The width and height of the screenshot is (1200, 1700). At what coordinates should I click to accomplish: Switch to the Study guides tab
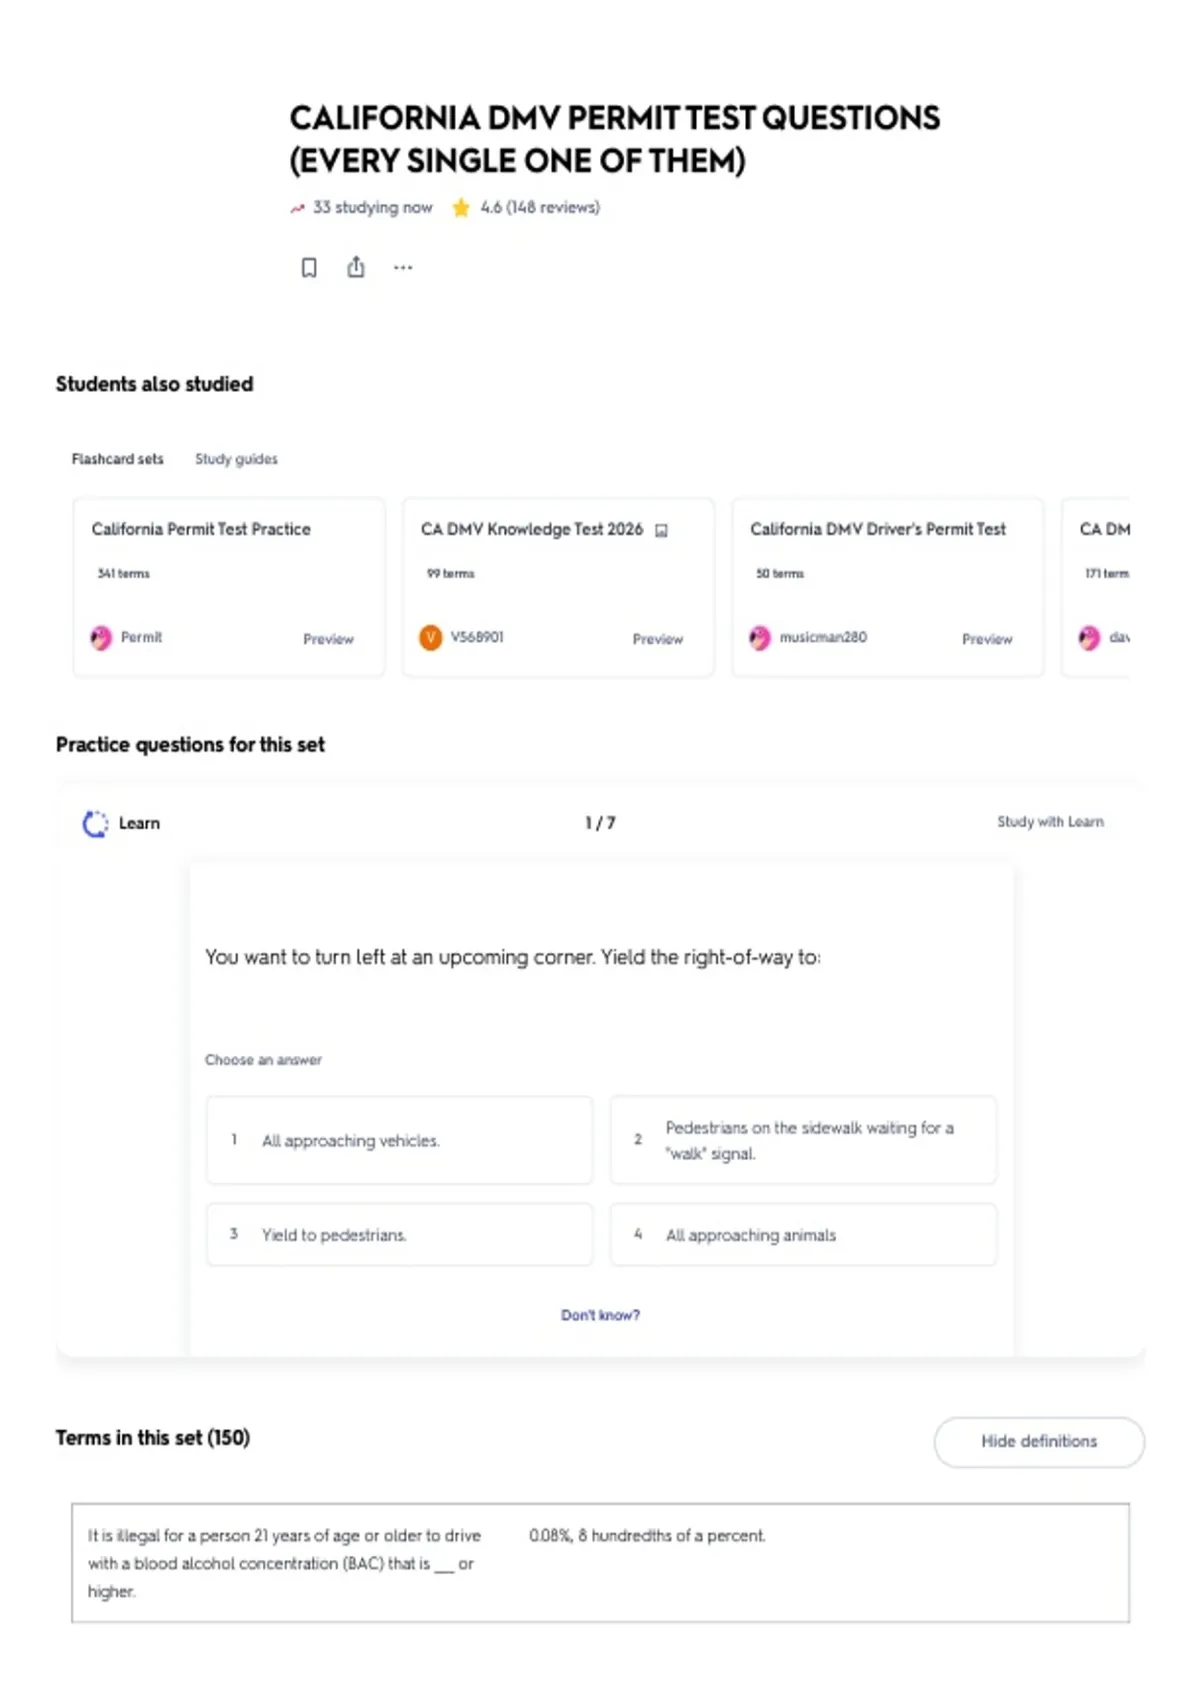point(236,459)
